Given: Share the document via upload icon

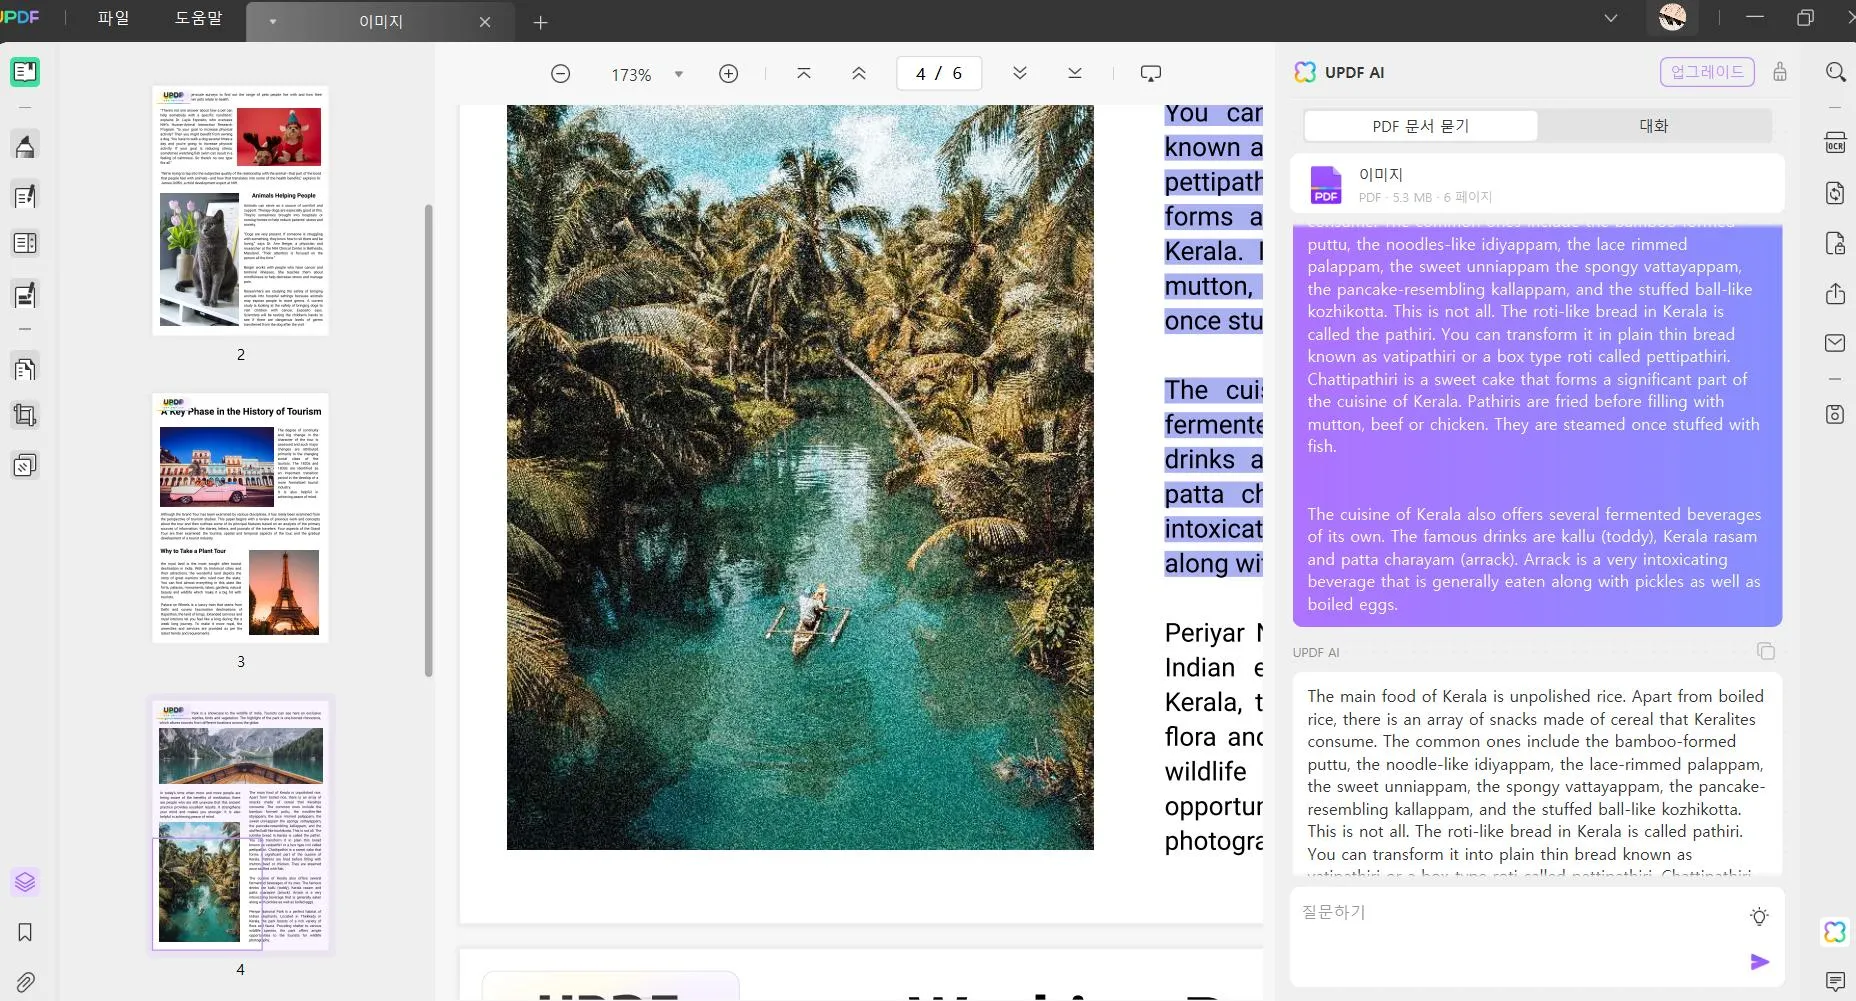Looking at the screenshot, I should point(1835,293).
